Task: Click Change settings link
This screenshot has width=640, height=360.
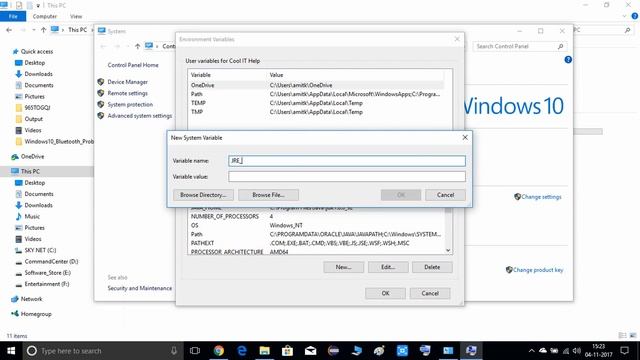Action: tap(541, 197)
